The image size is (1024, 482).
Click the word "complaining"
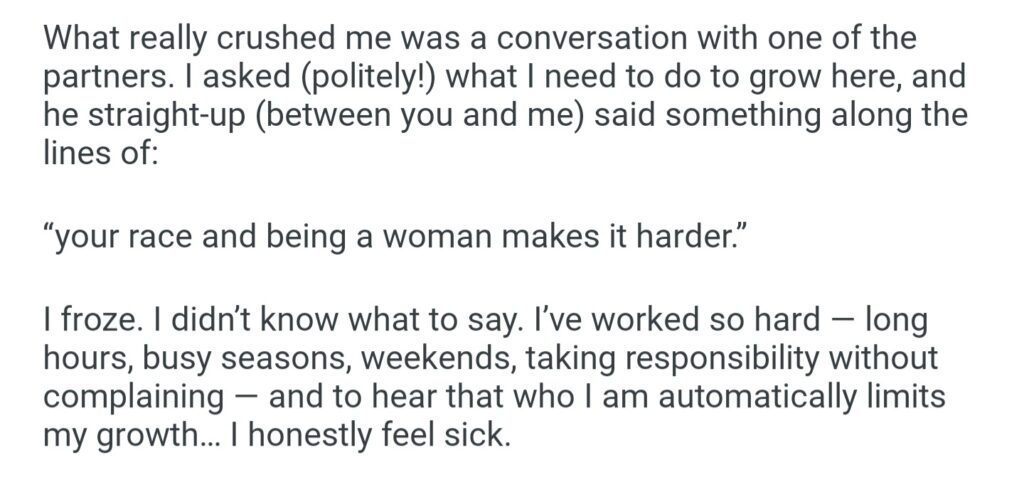[x=135, y=398]
